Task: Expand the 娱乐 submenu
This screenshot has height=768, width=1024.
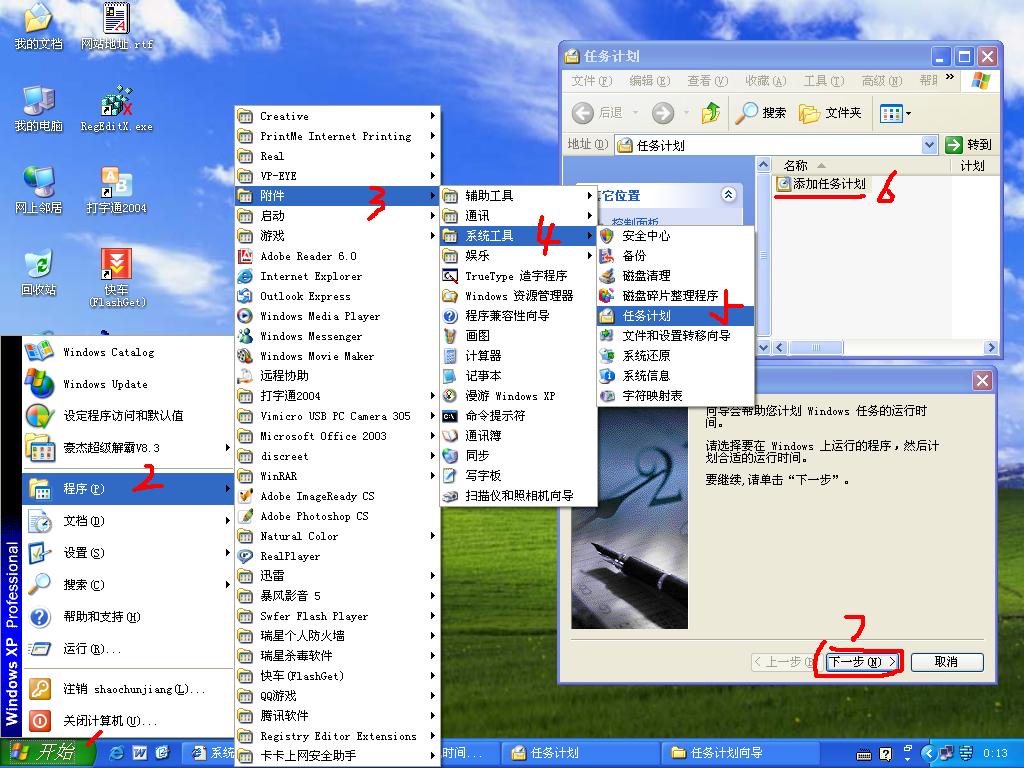Action: [519, 256]
